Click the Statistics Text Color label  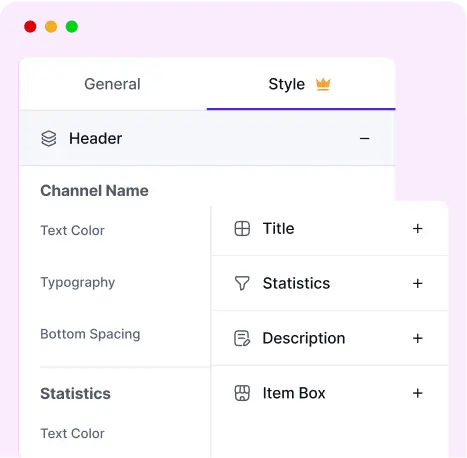point(72,433)
